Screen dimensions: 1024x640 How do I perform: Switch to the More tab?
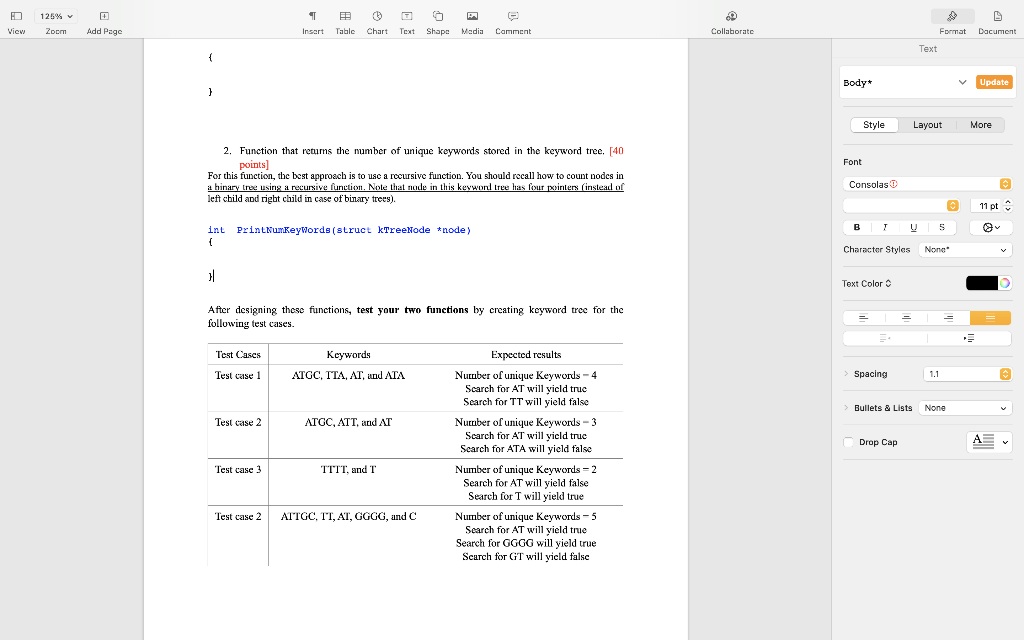(x=980, y=124)
